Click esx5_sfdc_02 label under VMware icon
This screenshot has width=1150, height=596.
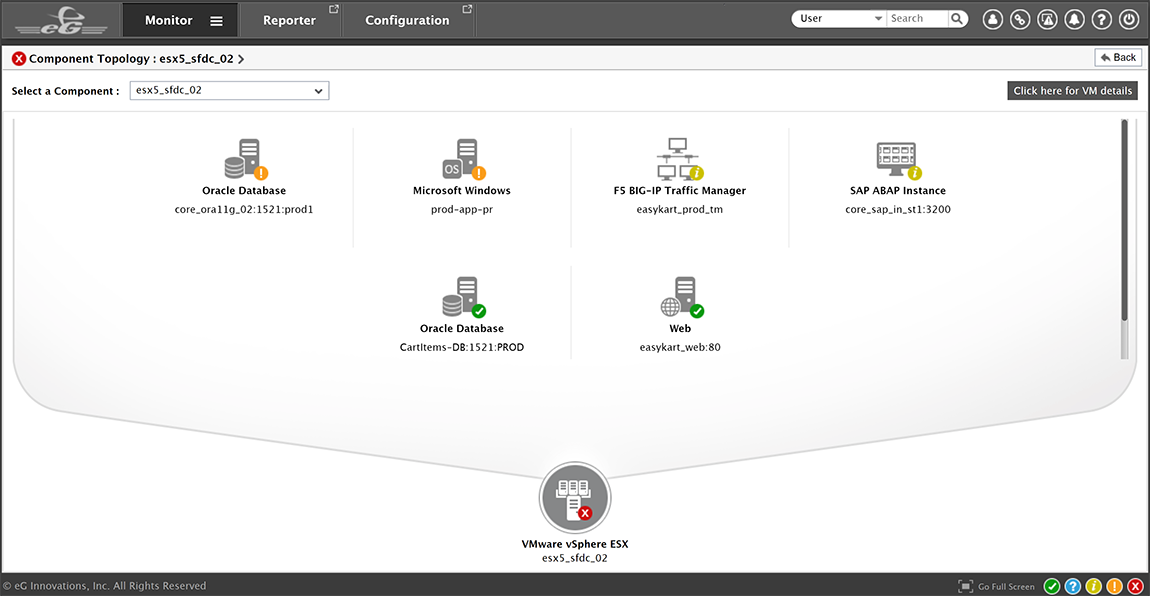point(575,558)
